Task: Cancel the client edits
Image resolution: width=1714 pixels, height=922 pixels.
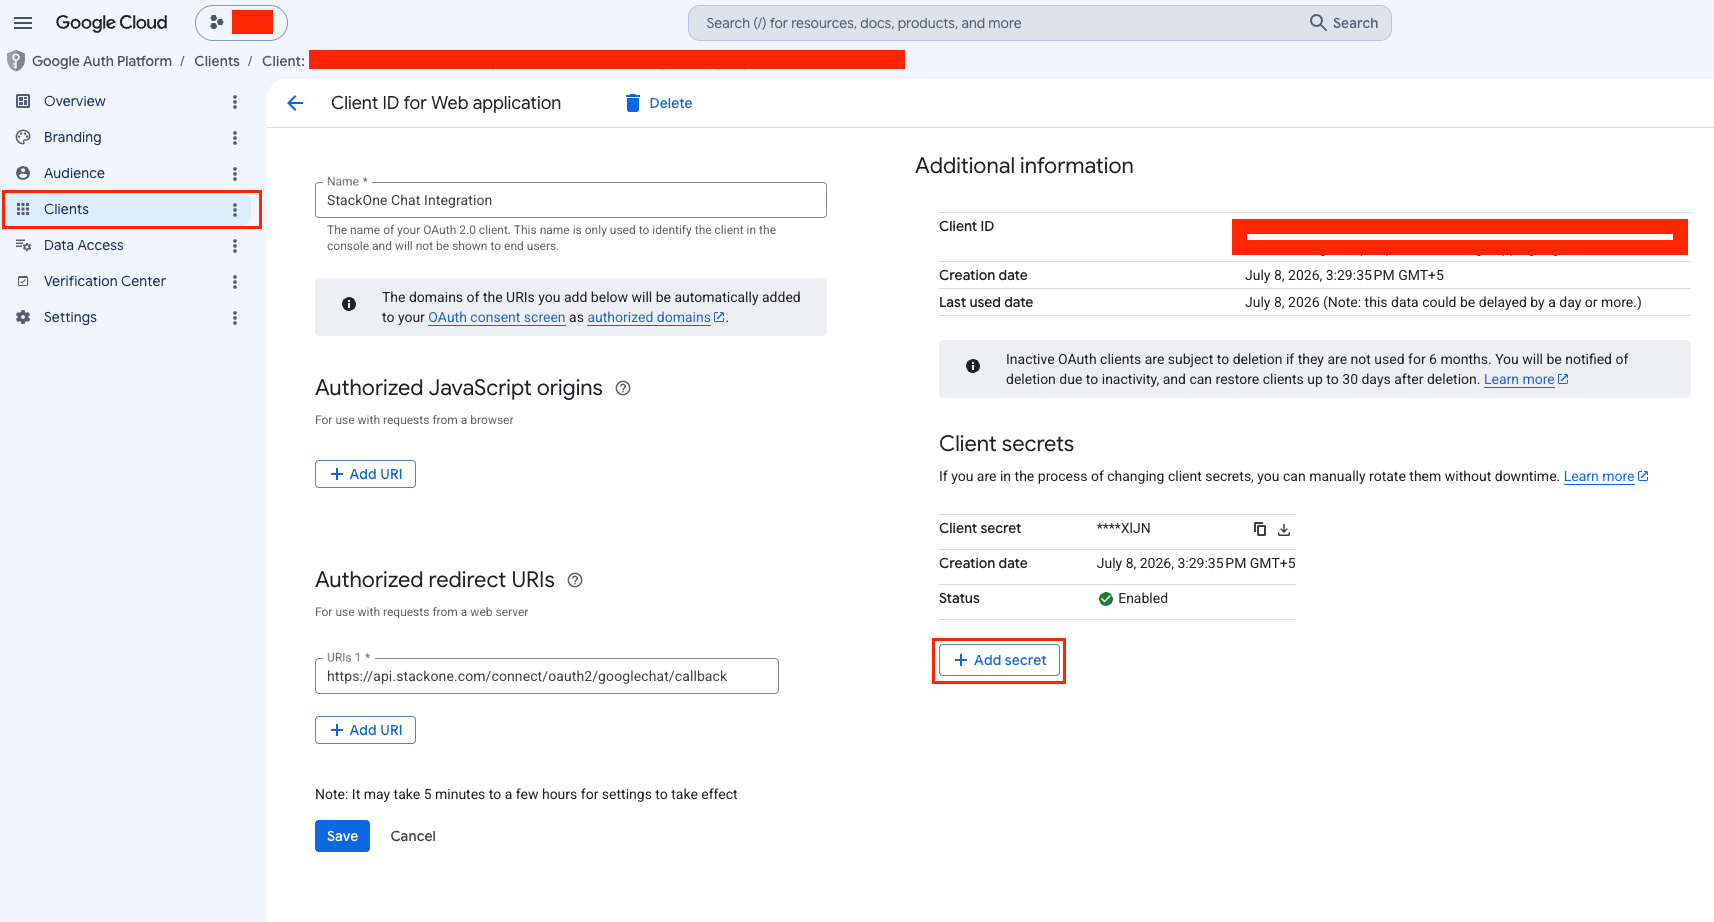Action: [413, 836]
